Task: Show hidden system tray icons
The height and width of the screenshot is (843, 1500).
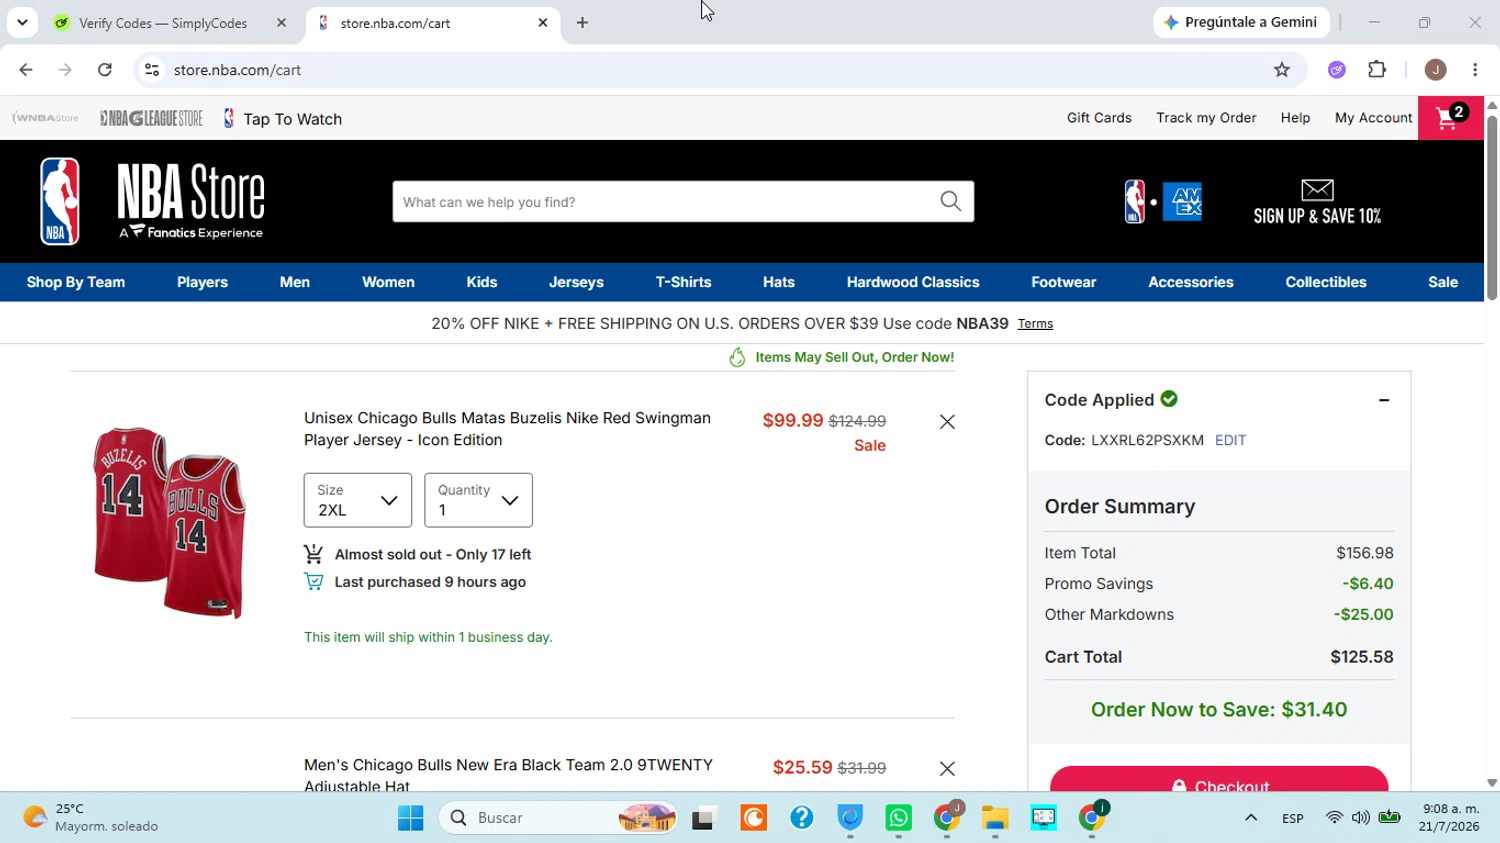Action: (1251, 818)
